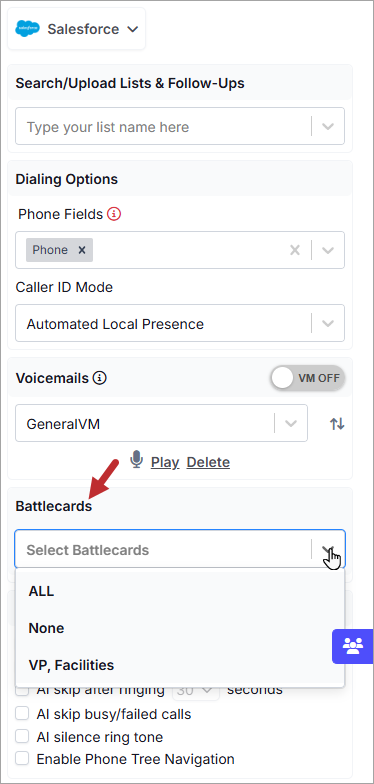The image size is (374, 784).
Task: Click the voicemail sort arrows icon
Action: tap(337, 424)
